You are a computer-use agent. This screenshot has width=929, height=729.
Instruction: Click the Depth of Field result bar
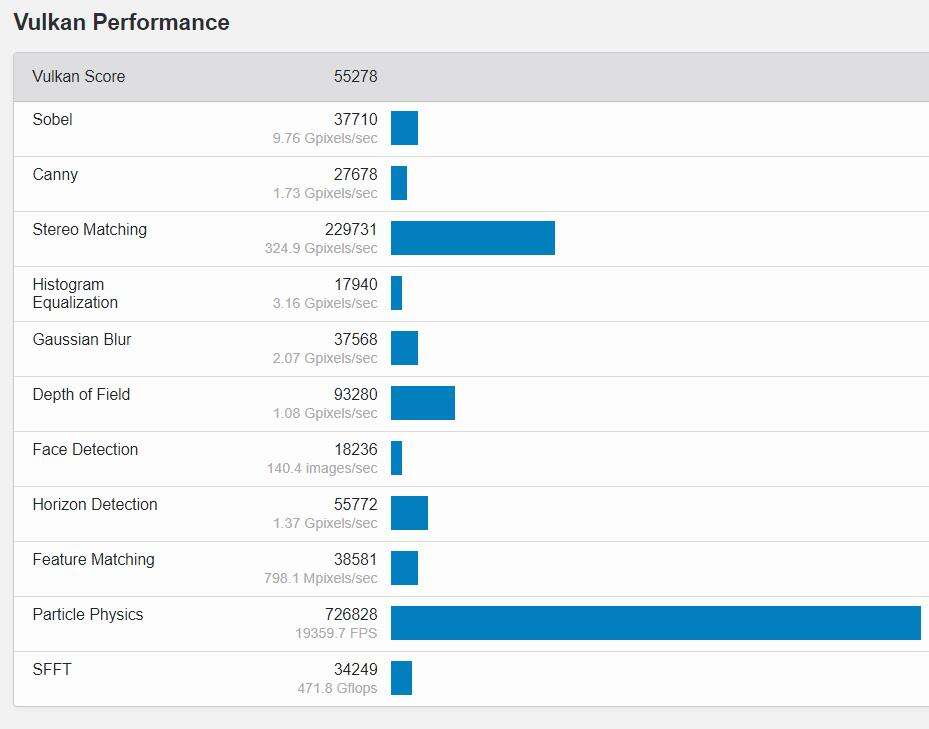pos(422,403)
